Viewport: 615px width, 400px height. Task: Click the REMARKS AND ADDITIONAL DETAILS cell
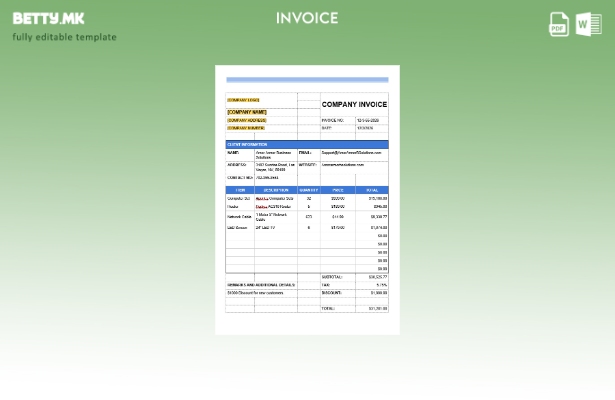coord(261,285)
